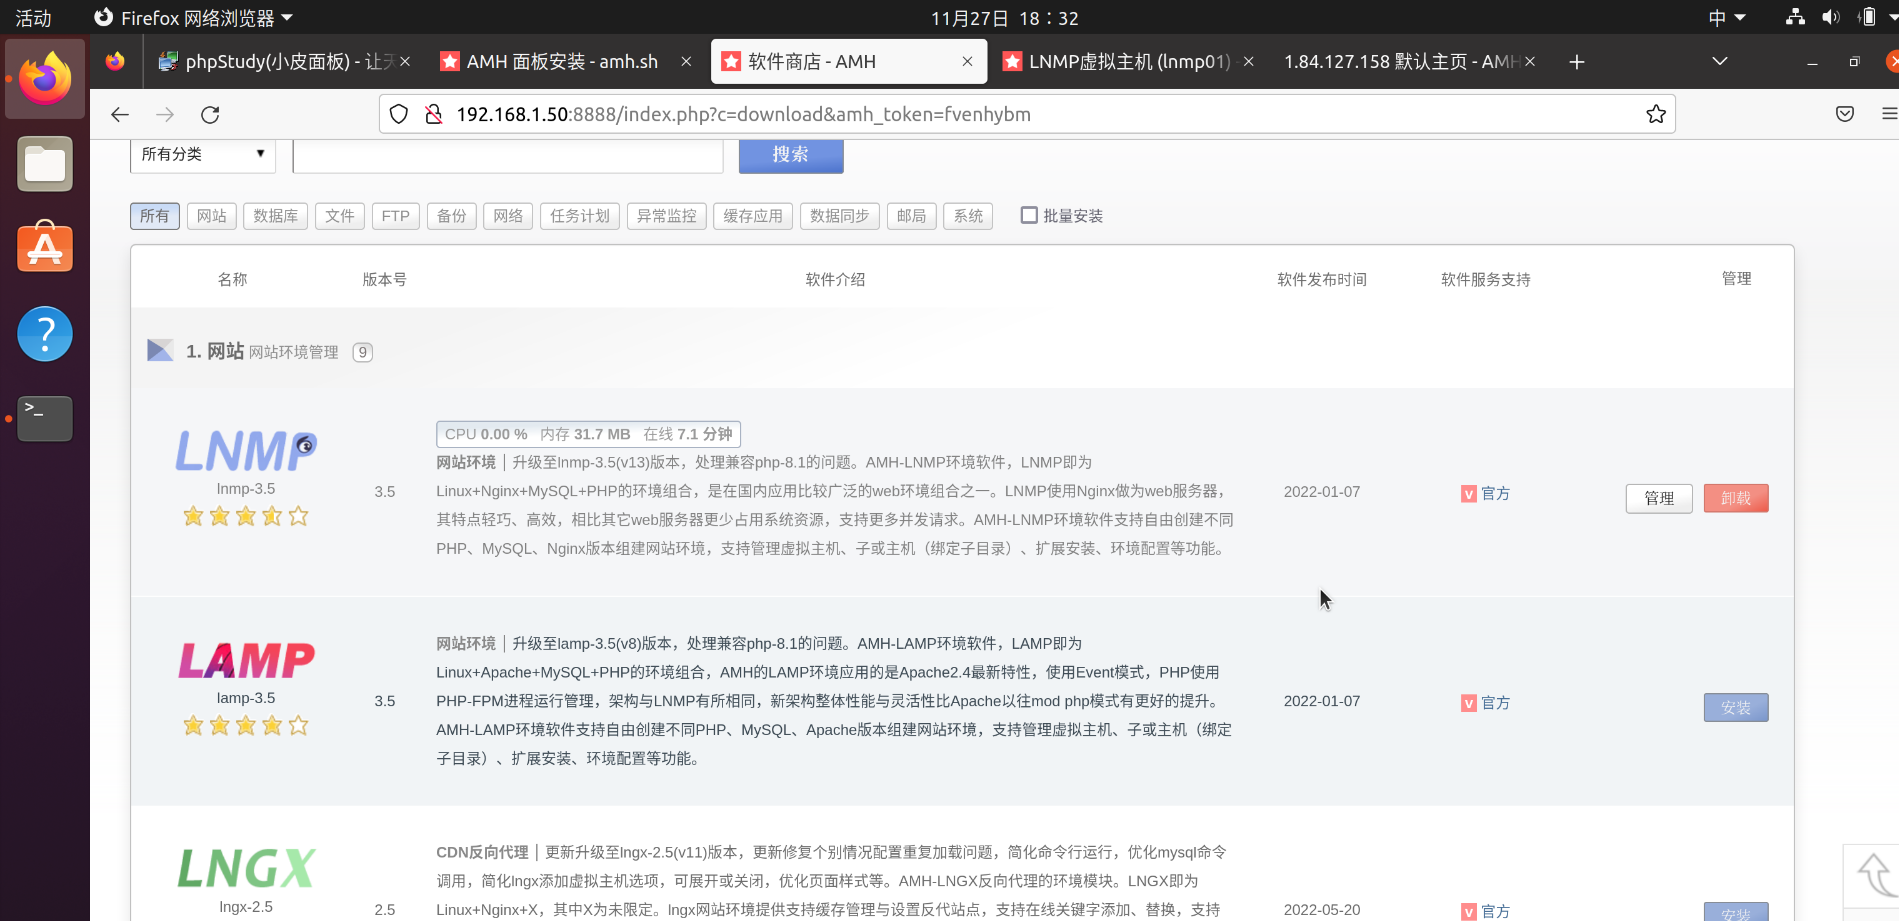Bookmark this page with the star icon
1899x921 pixels.
1656,114
